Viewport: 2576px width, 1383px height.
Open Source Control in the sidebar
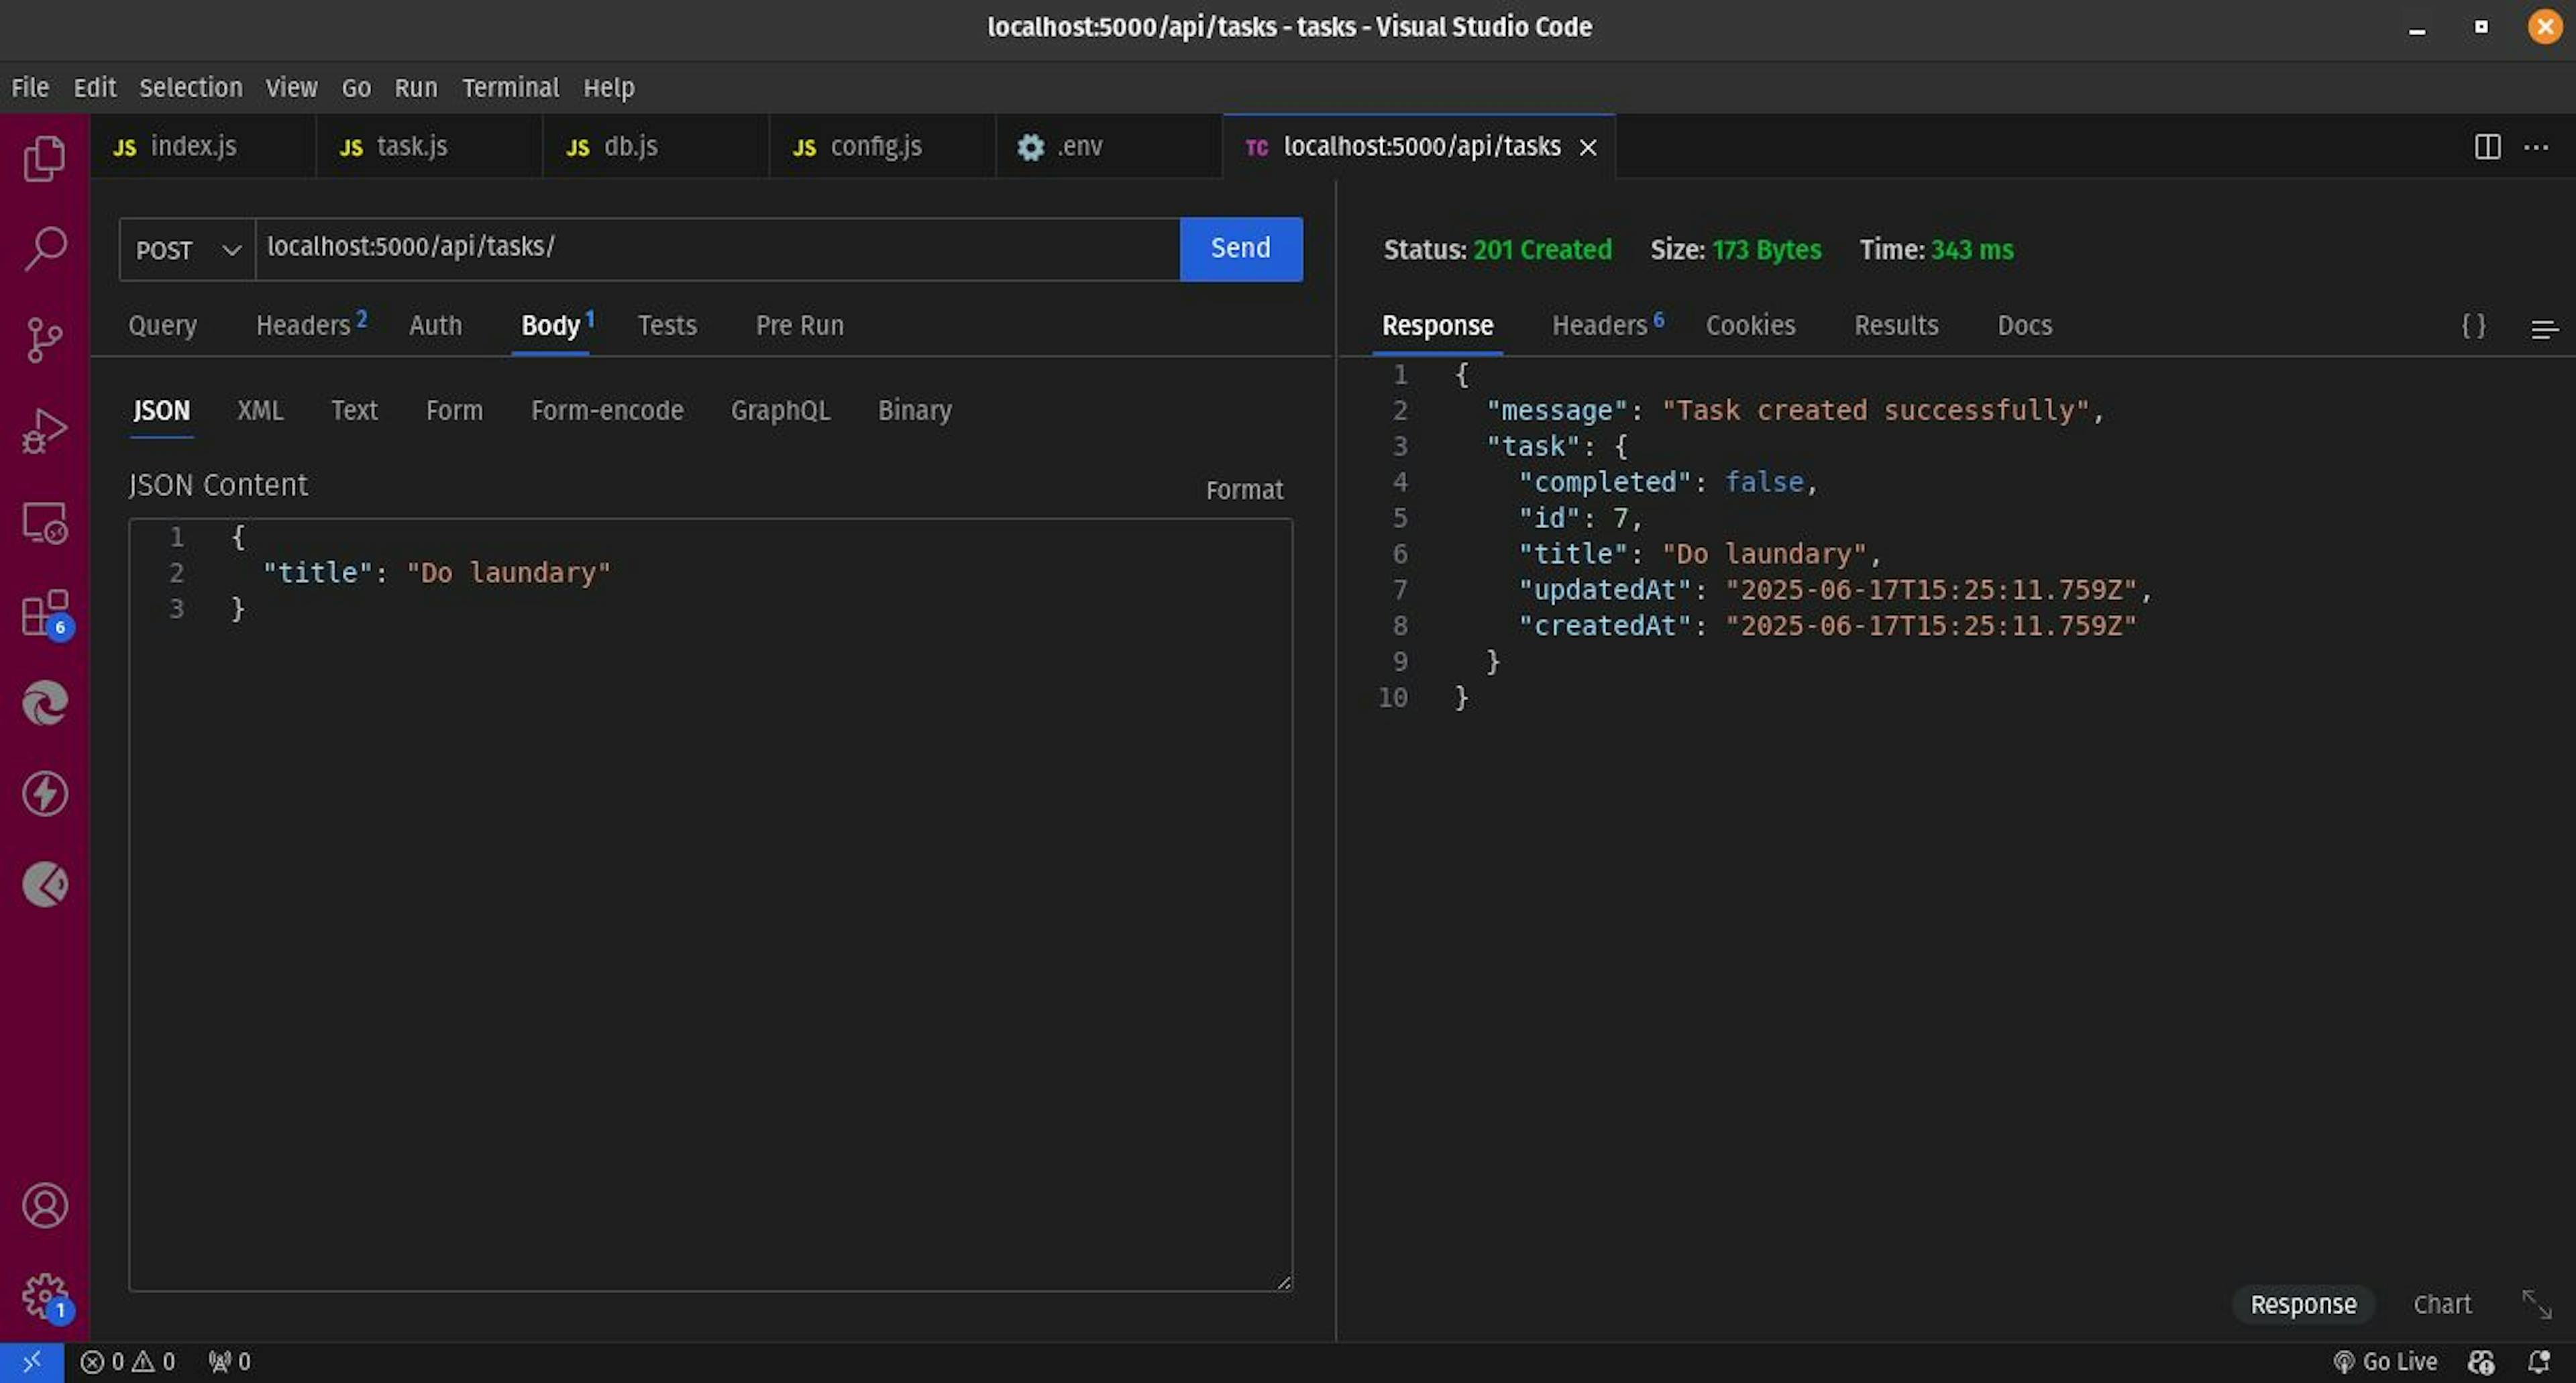coord(44,340)
